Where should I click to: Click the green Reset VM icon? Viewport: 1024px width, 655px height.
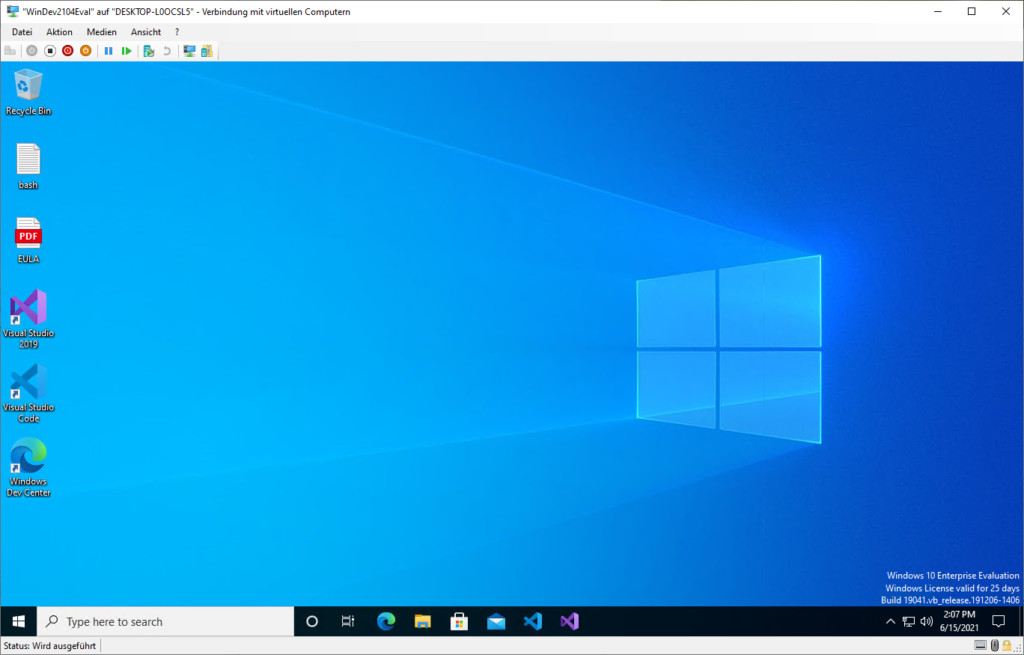click(x=126, y=51)
